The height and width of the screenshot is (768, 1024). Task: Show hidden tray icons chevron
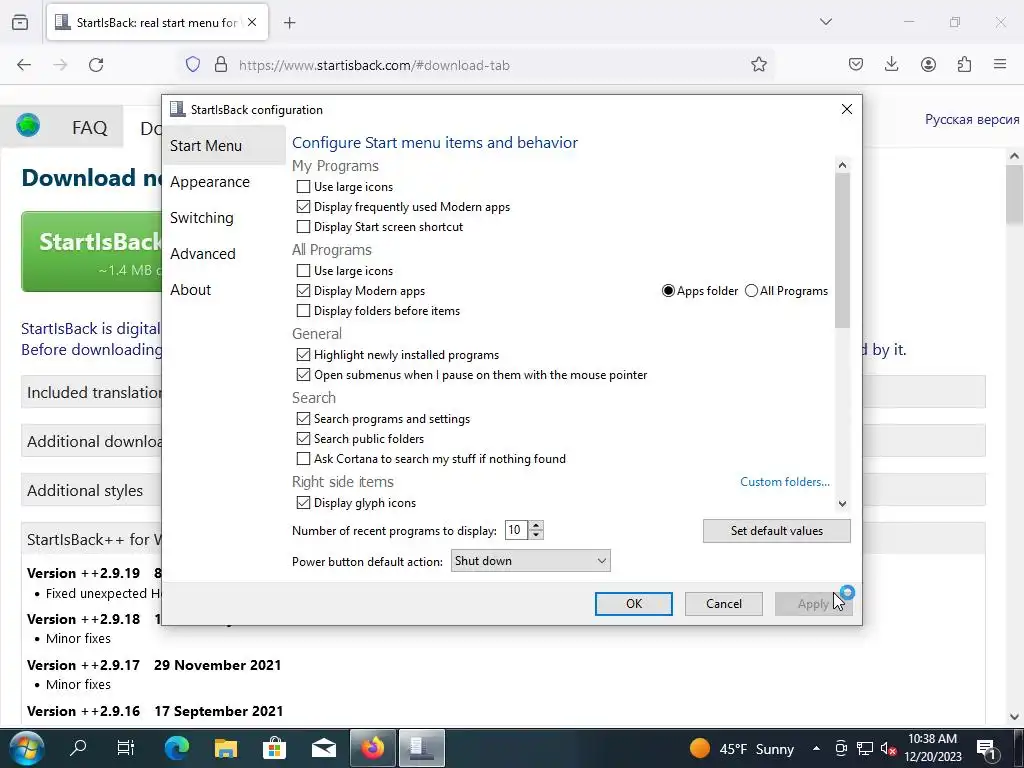point(816,748)
